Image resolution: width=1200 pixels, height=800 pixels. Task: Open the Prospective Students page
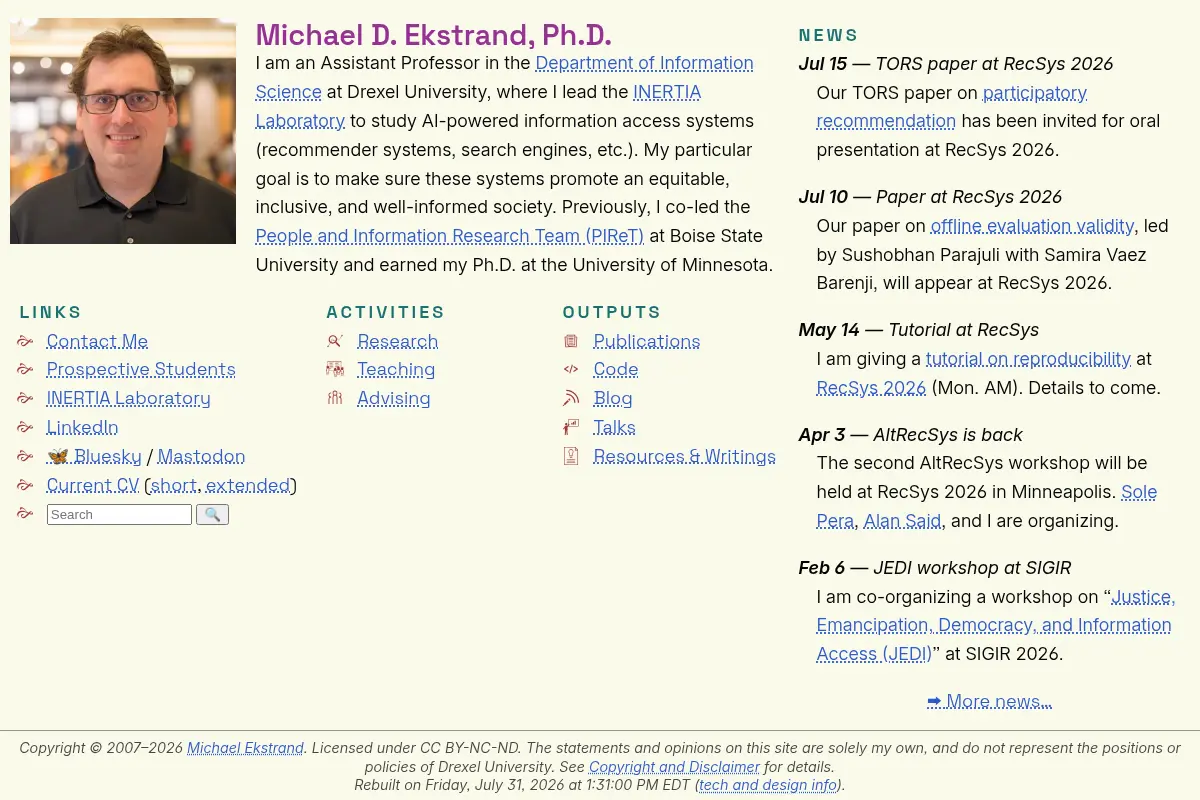coord(141,369)
